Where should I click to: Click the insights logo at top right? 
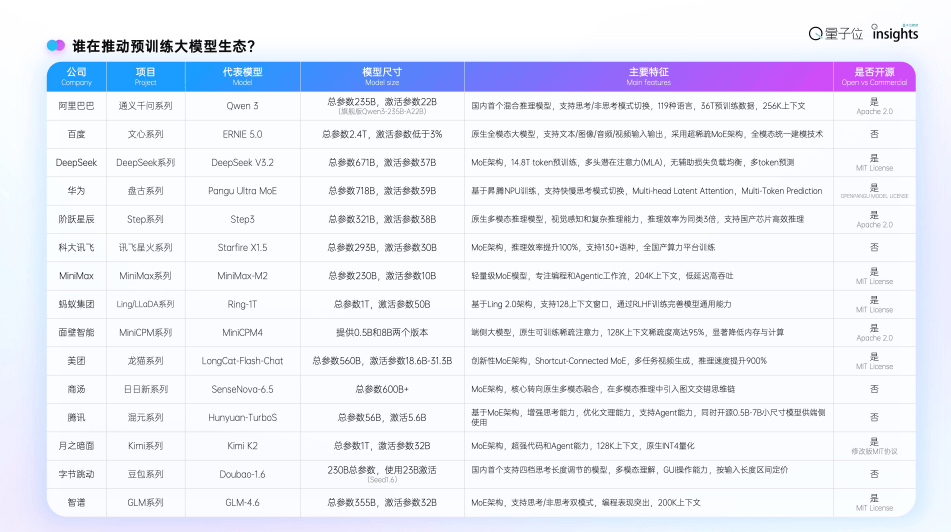(895, 33)
